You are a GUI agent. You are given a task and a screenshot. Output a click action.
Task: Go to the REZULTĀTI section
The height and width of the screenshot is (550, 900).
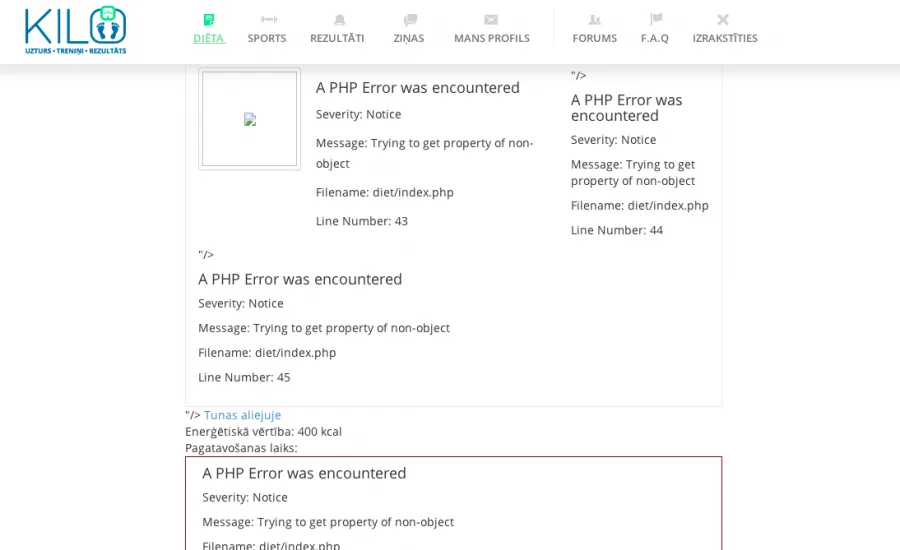[337, 38]
